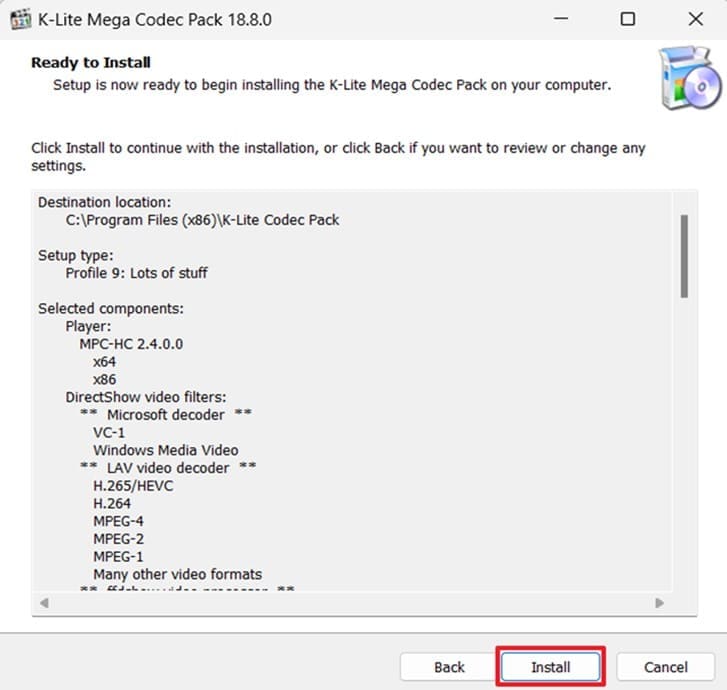
Task: Select 'Profile 9: Lots of stuff' text
Action: point(136,273)
